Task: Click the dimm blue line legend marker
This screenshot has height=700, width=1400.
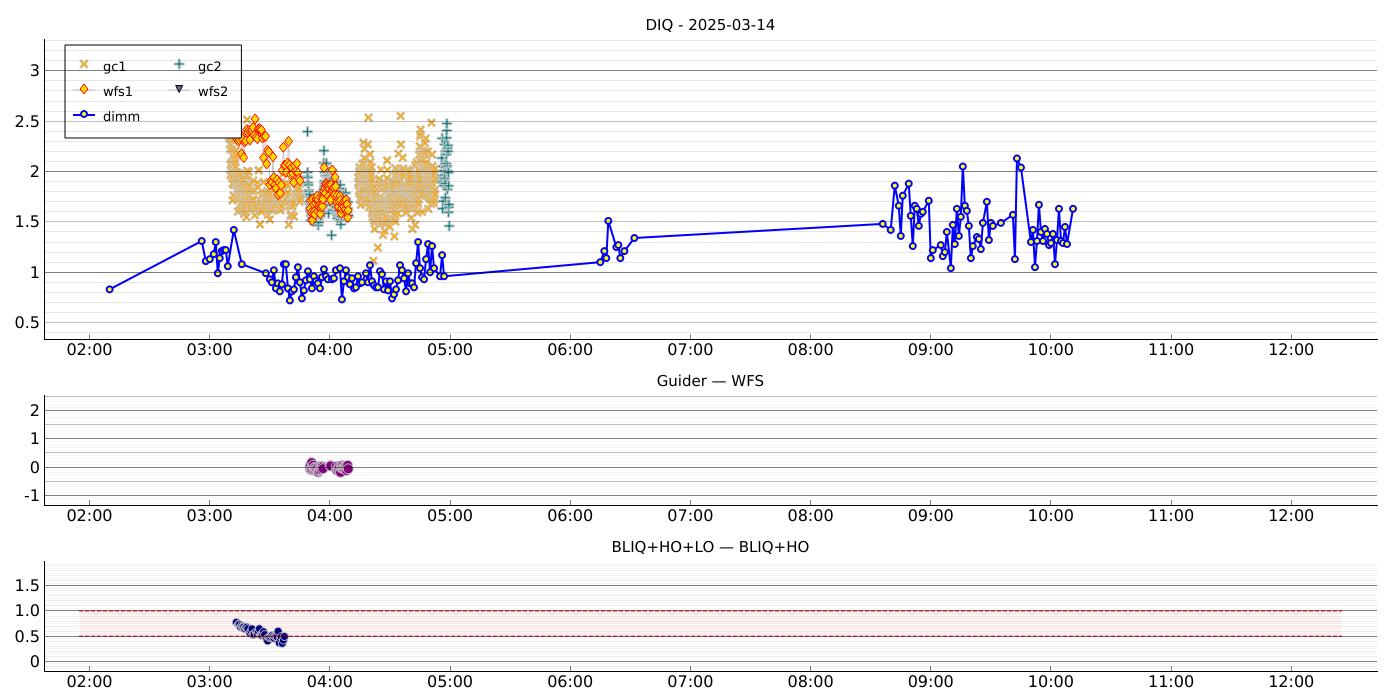Action: click(84, 115)
